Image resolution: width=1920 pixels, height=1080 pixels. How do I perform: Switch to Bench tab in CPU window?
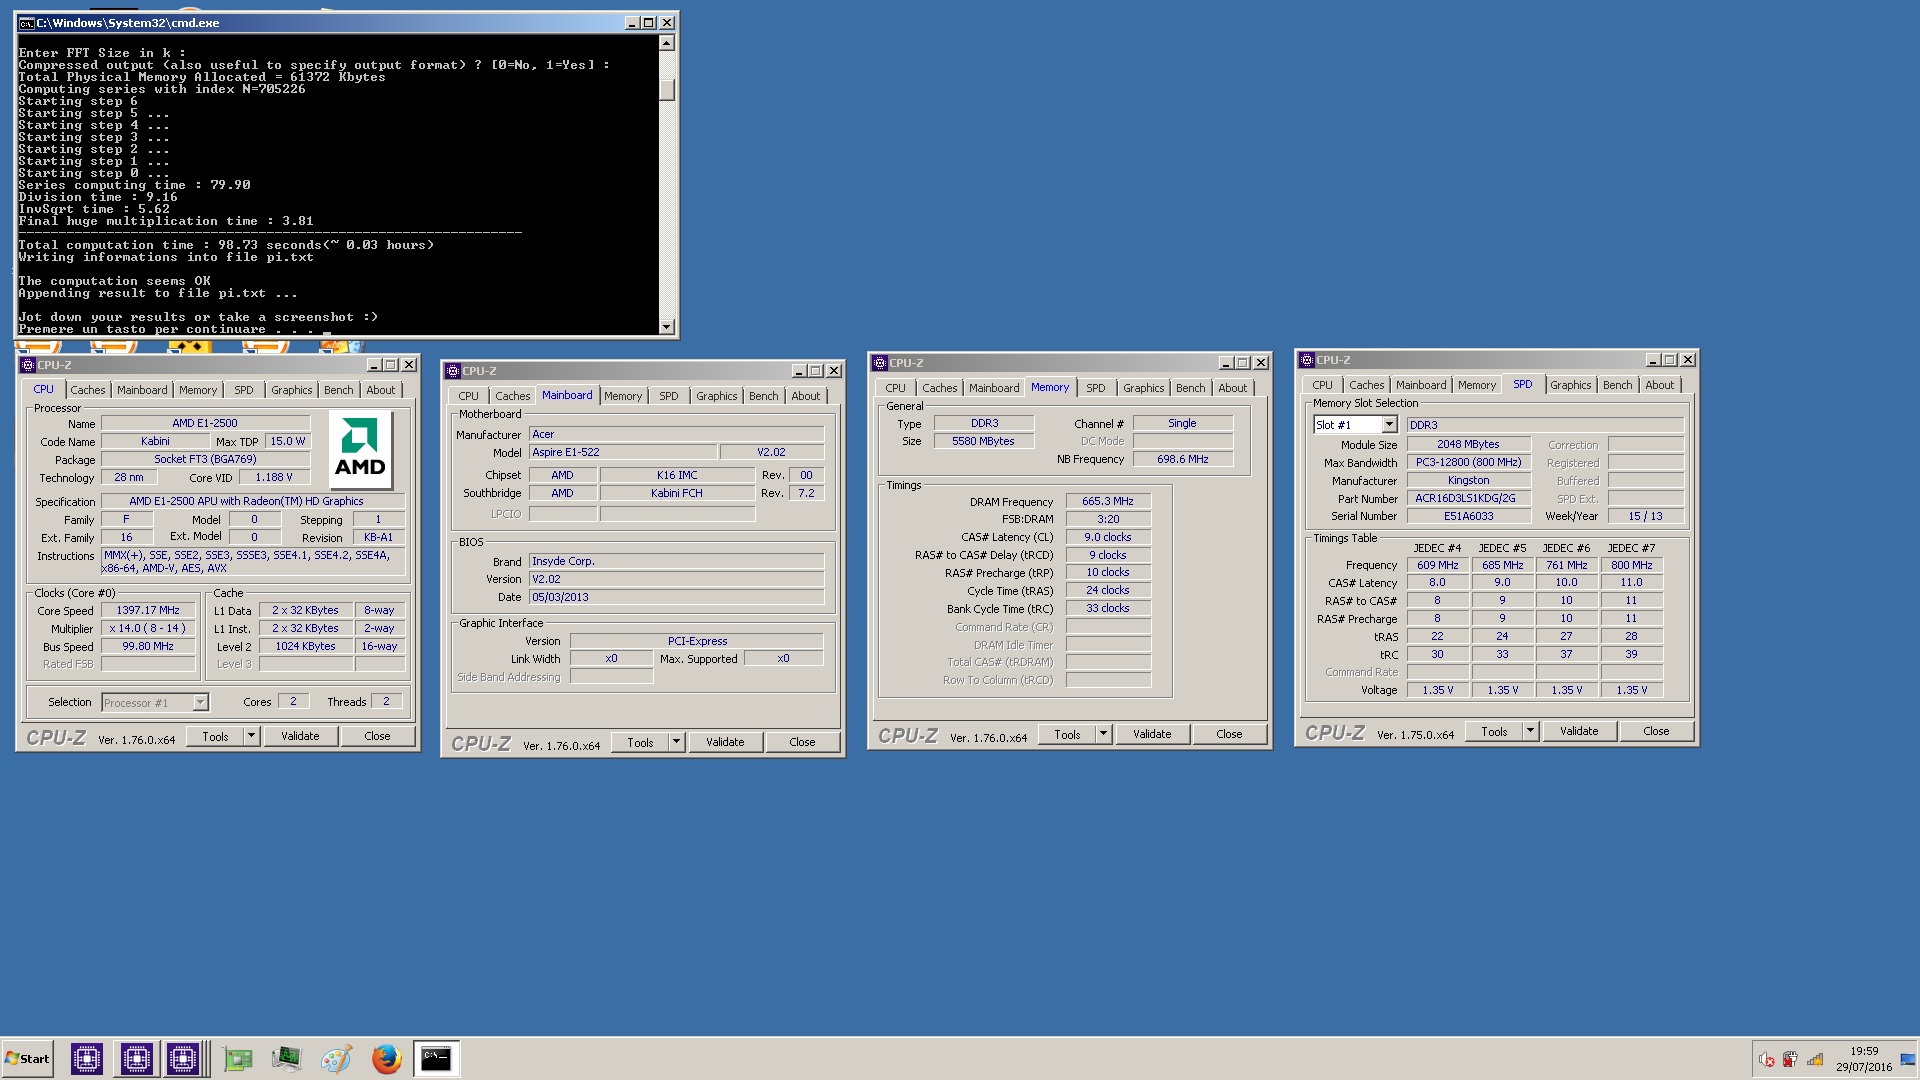click(338, 390)
